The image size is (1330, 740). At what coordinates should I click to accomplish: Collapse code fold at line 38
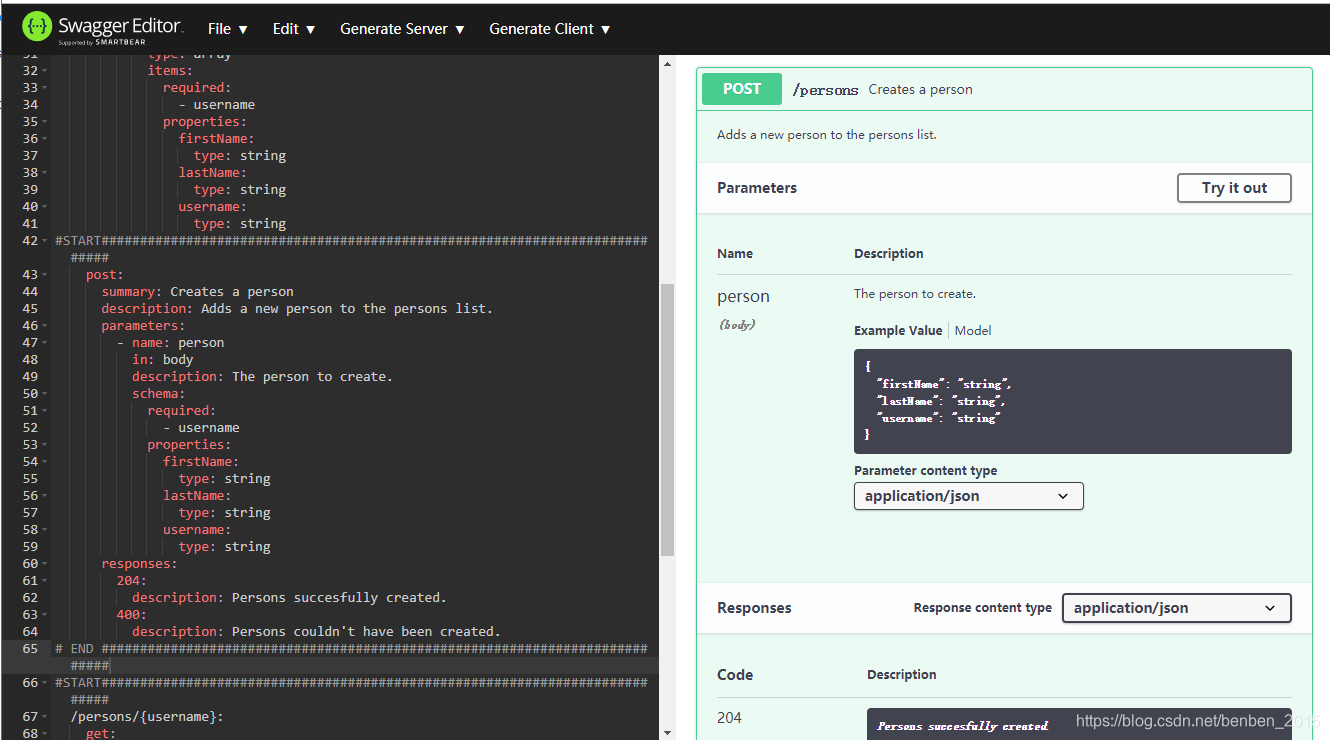[x=45, y=172]
